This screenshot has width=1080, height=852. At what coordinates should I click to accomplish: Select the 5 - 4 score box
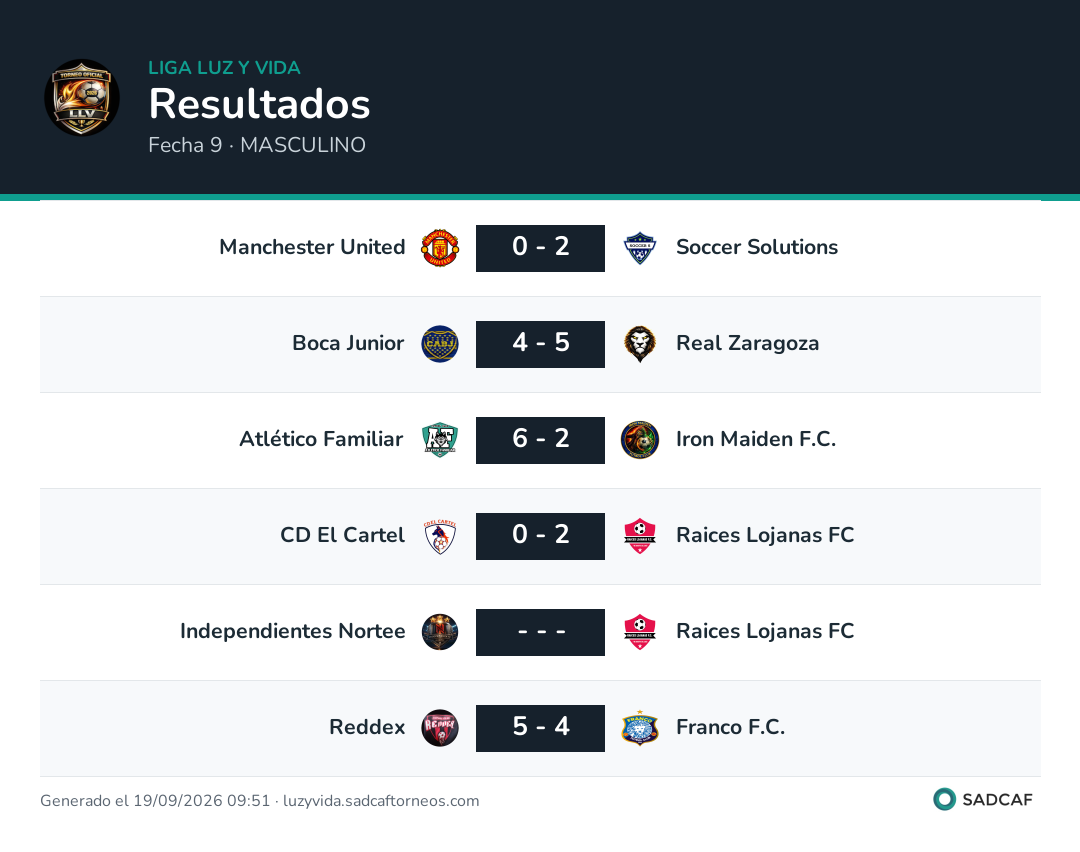(x=541, y=728)
